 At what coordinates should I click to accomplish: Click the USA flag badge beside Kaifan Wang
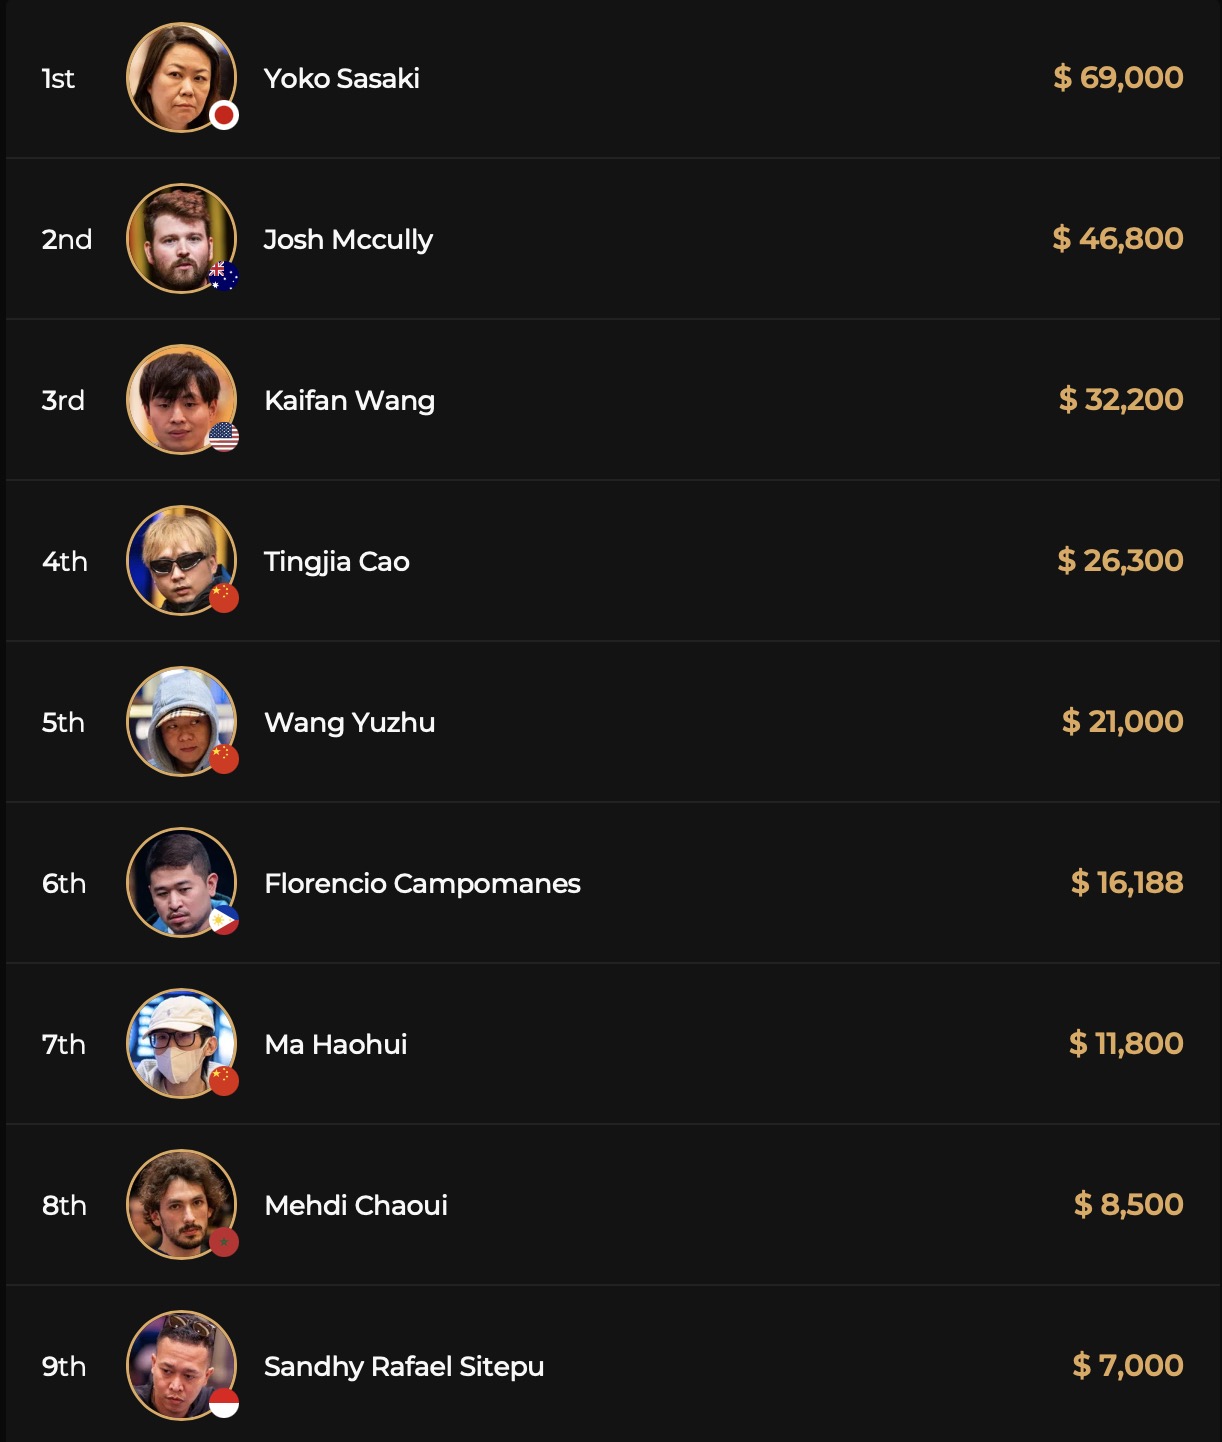click(x=224, y=437)
